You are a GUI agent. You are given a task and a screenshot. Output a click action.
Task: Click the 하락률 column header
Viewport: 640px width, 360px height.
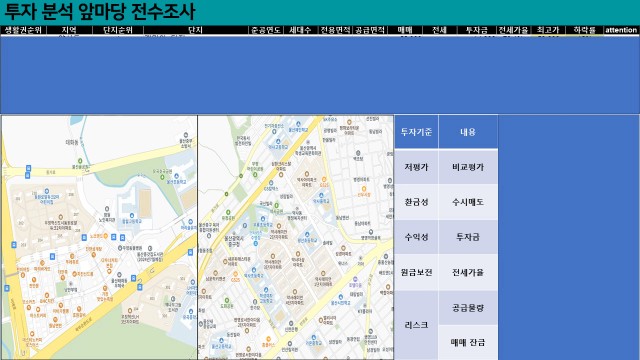click(x=584, y=30)
